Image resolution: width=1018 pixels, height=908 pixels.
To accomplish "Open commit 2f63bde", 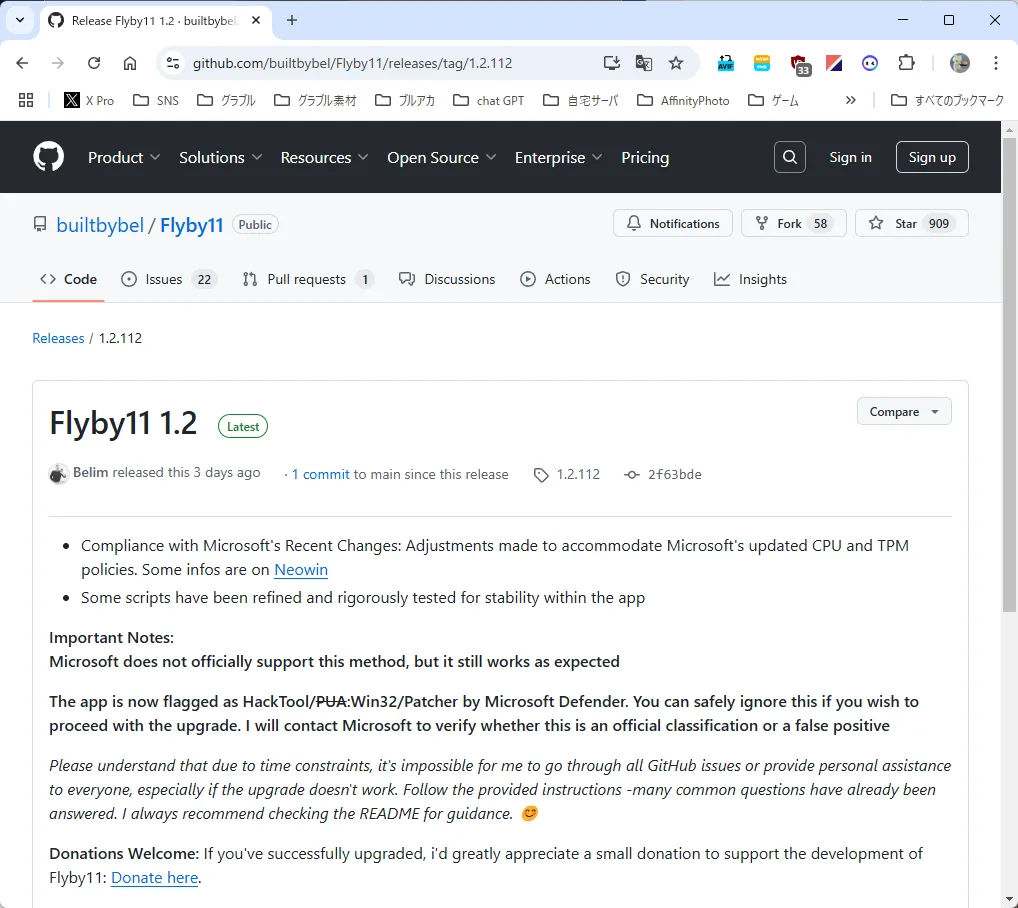I will (x=674, y=474).
